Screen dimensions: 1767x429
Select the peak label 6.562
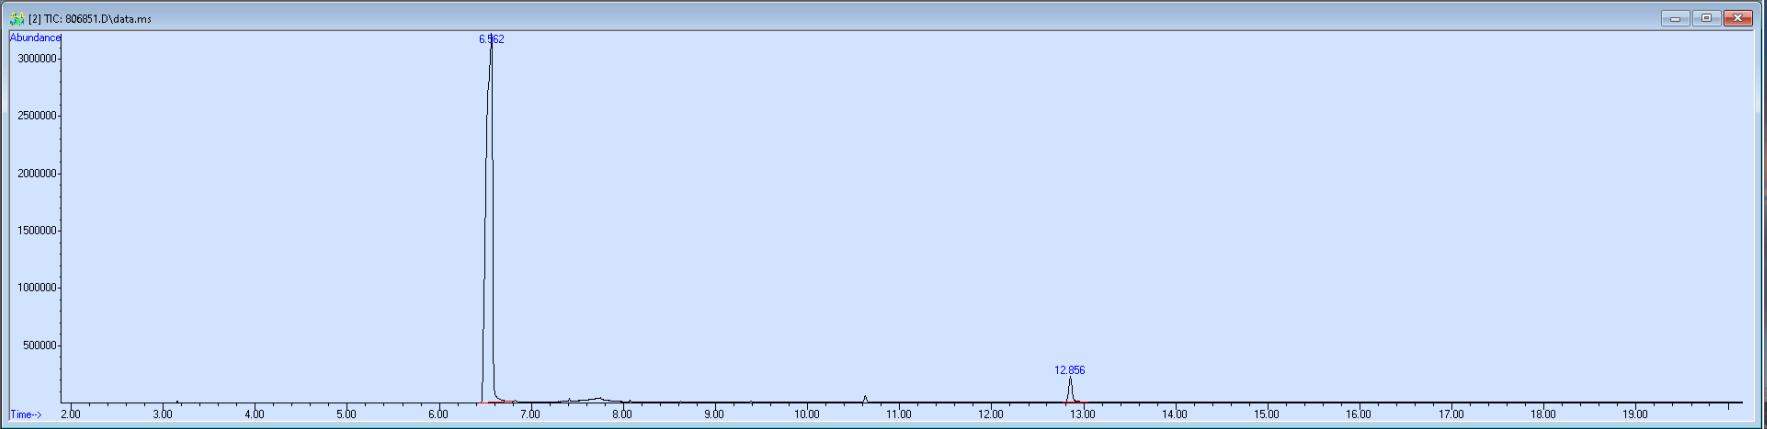click(x=491, y=40)
